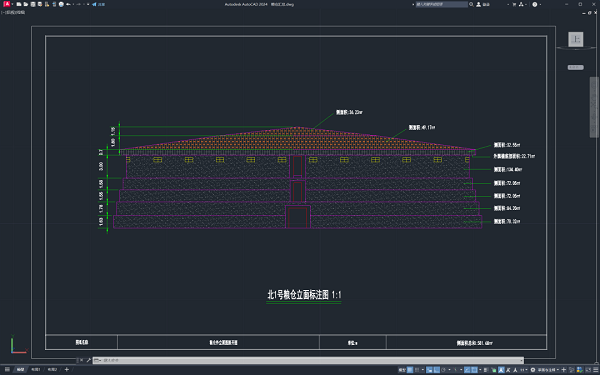
Task: Click the clean screen icon
Action: point(588,370)
